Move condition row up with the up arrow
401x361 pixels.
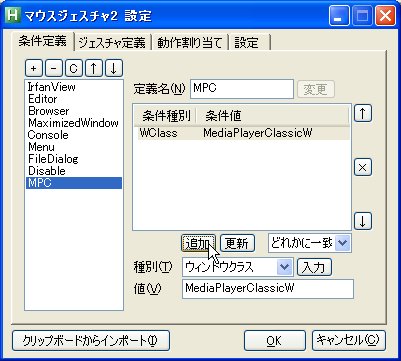coord(363,114)
